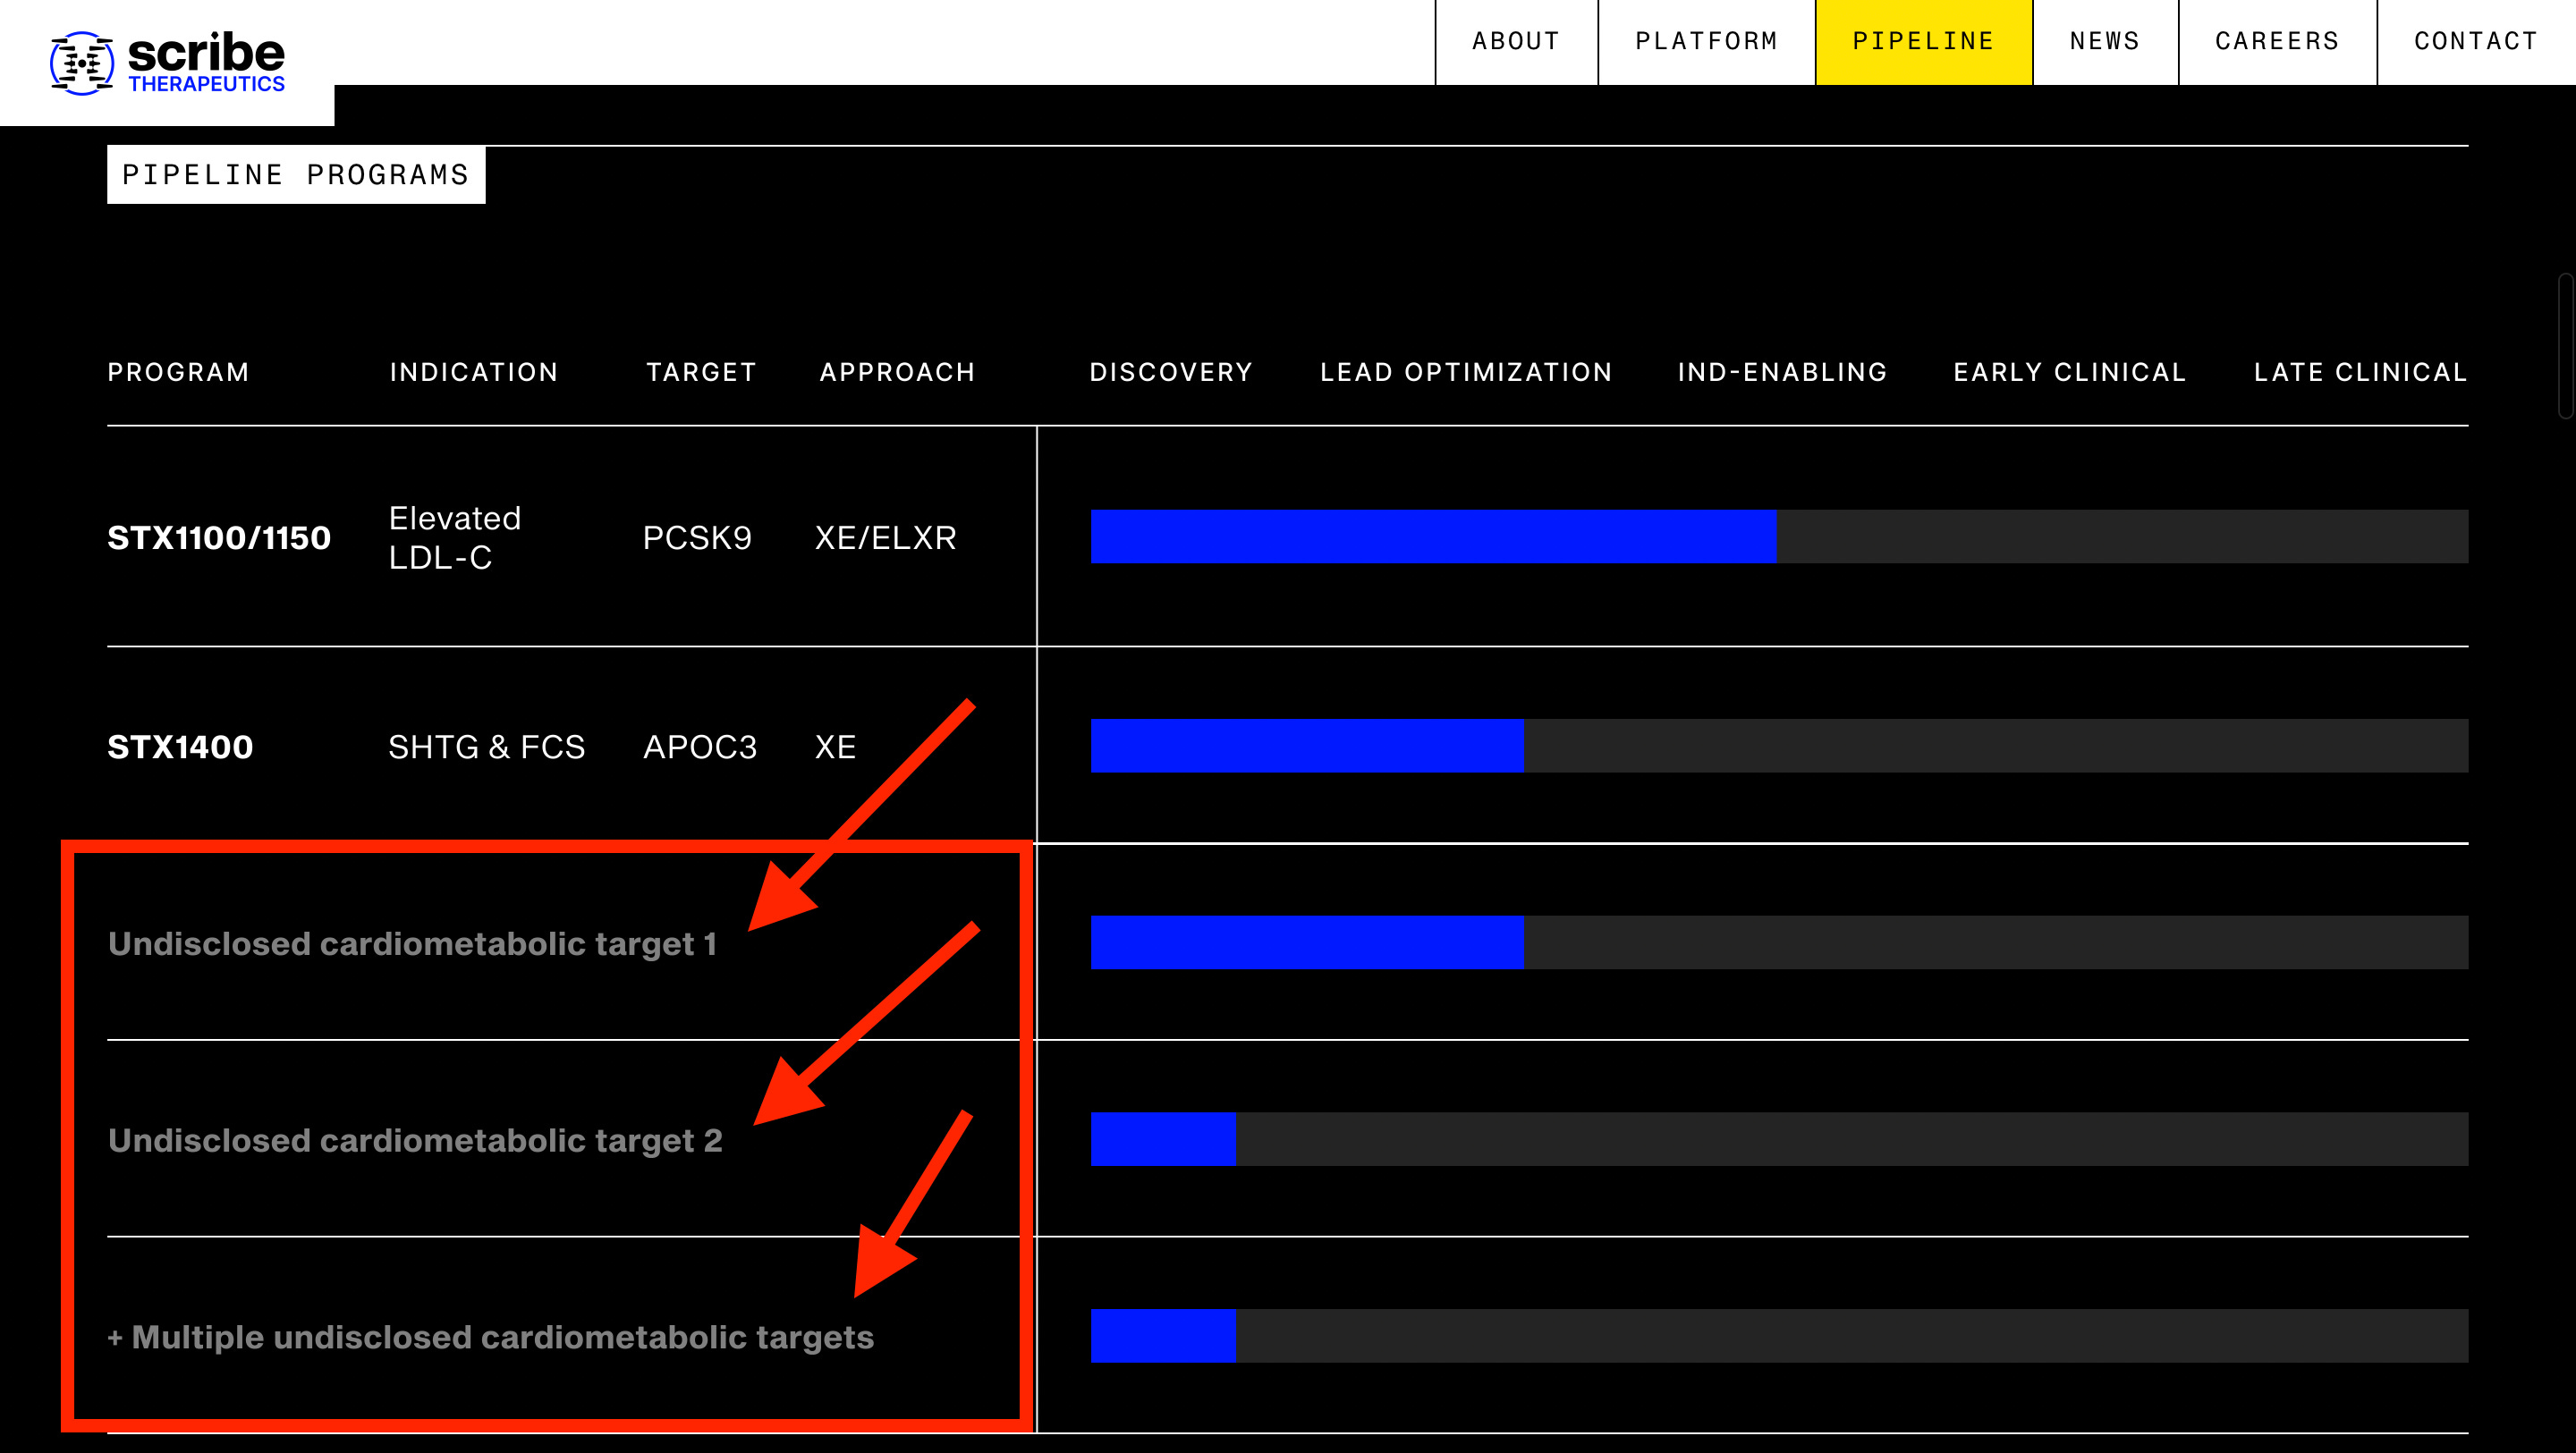Viewport: 2576px width, 1453px height.
Task: Click the target 2 discovery progress bar
Action: [1163, 1139]
